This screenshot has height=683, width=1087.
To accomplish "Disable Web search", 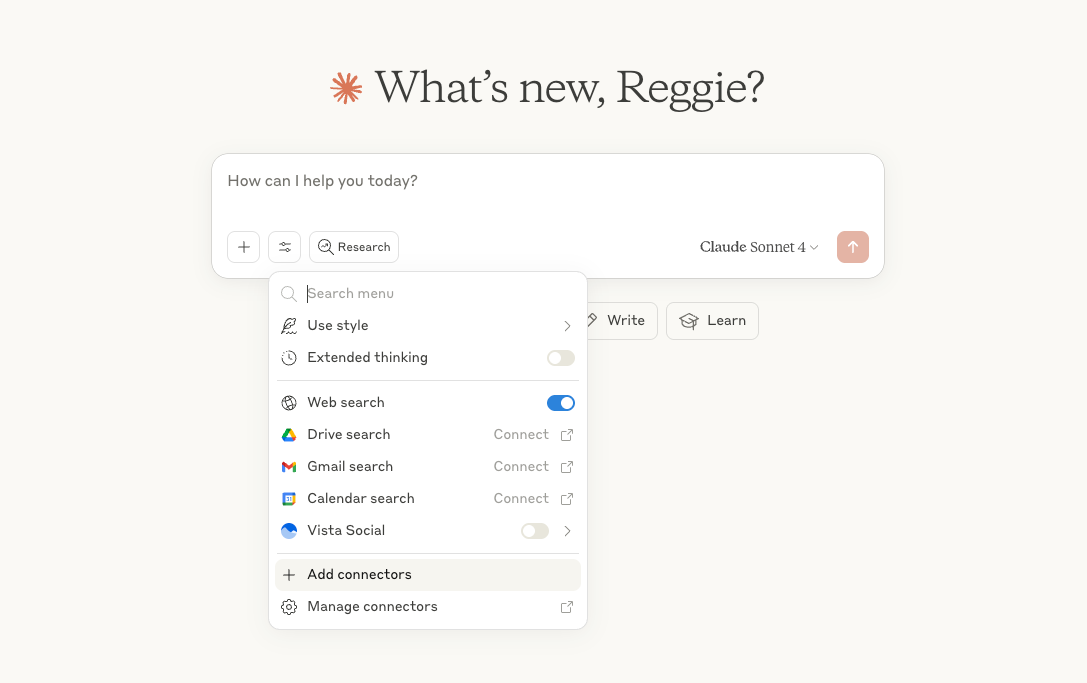I will click(560, 402).
